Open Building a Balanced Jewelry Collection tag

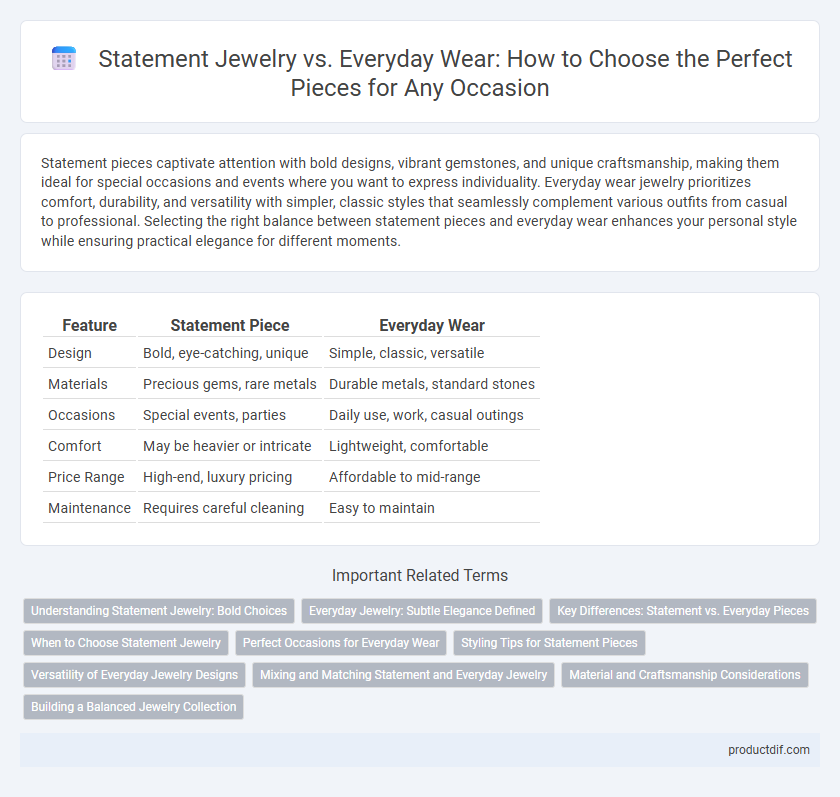click(x=133, y=706)
